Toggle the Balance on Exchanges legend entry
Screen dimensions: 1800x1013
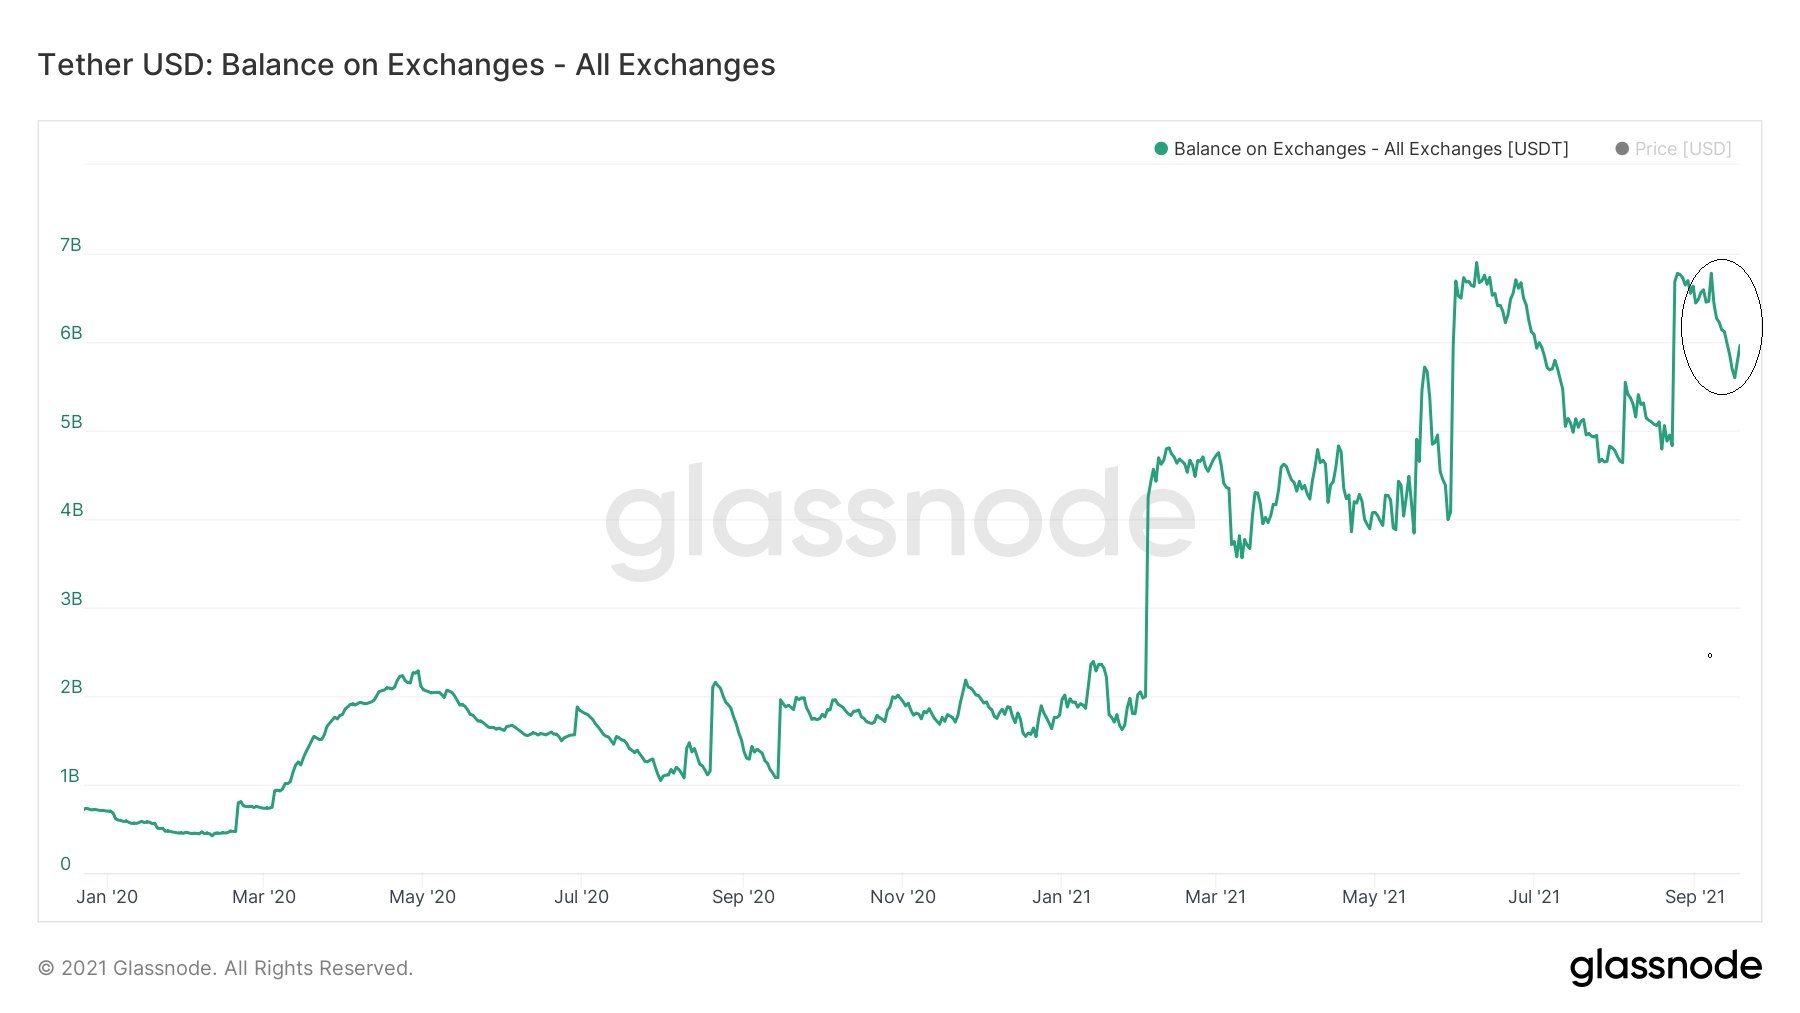[x=1361, y=149]
